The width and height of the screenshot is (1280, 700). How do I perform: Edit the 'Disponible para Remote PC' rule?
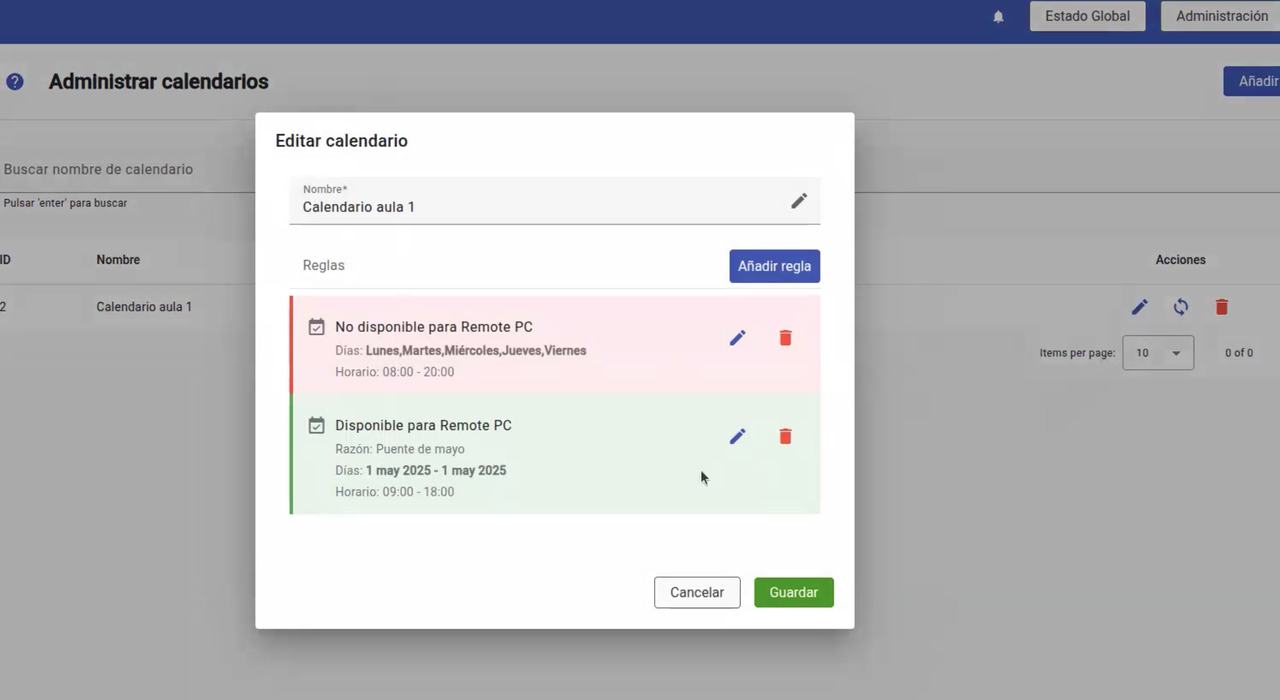pyautogui.click(x=737, y=436)
